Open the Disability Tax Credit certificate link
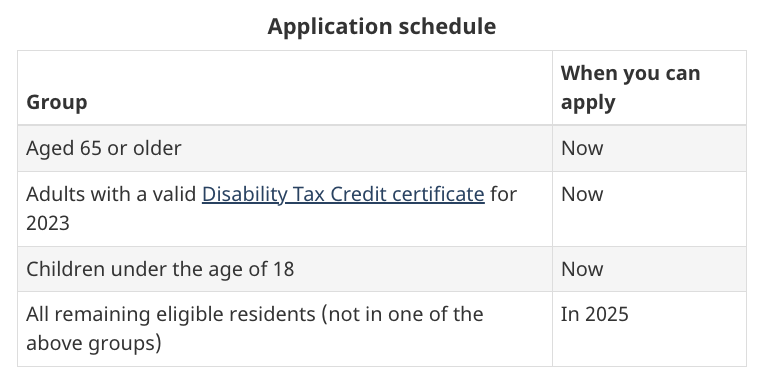This screenshot has width=772, height=386. [x=343, y=194]
